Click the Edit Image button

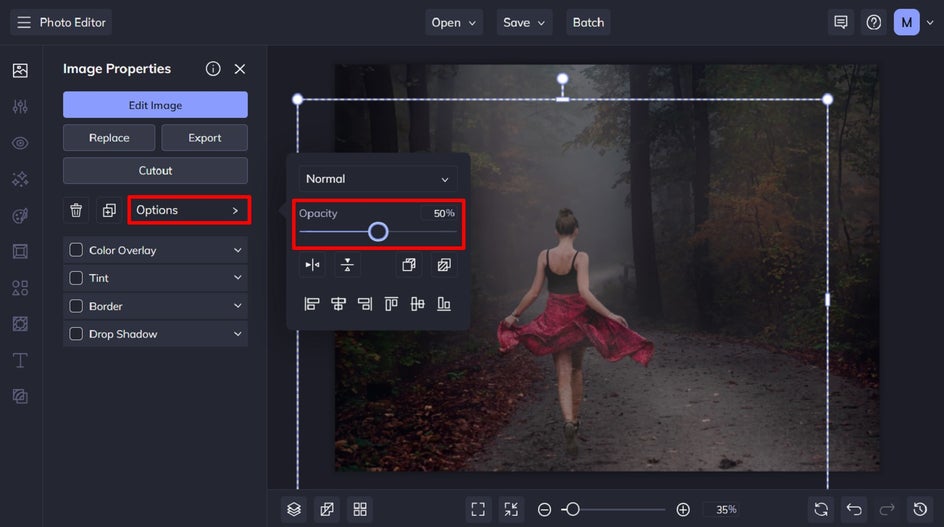pos(155,105)
